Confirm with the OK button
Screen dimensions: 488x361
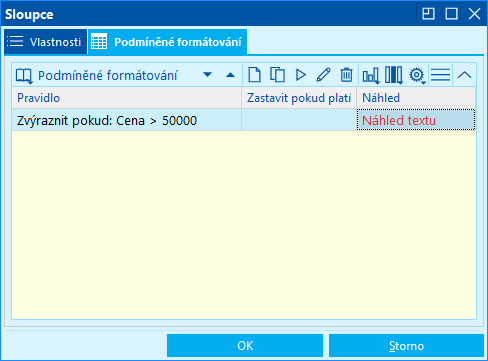[x=245, y=346]
